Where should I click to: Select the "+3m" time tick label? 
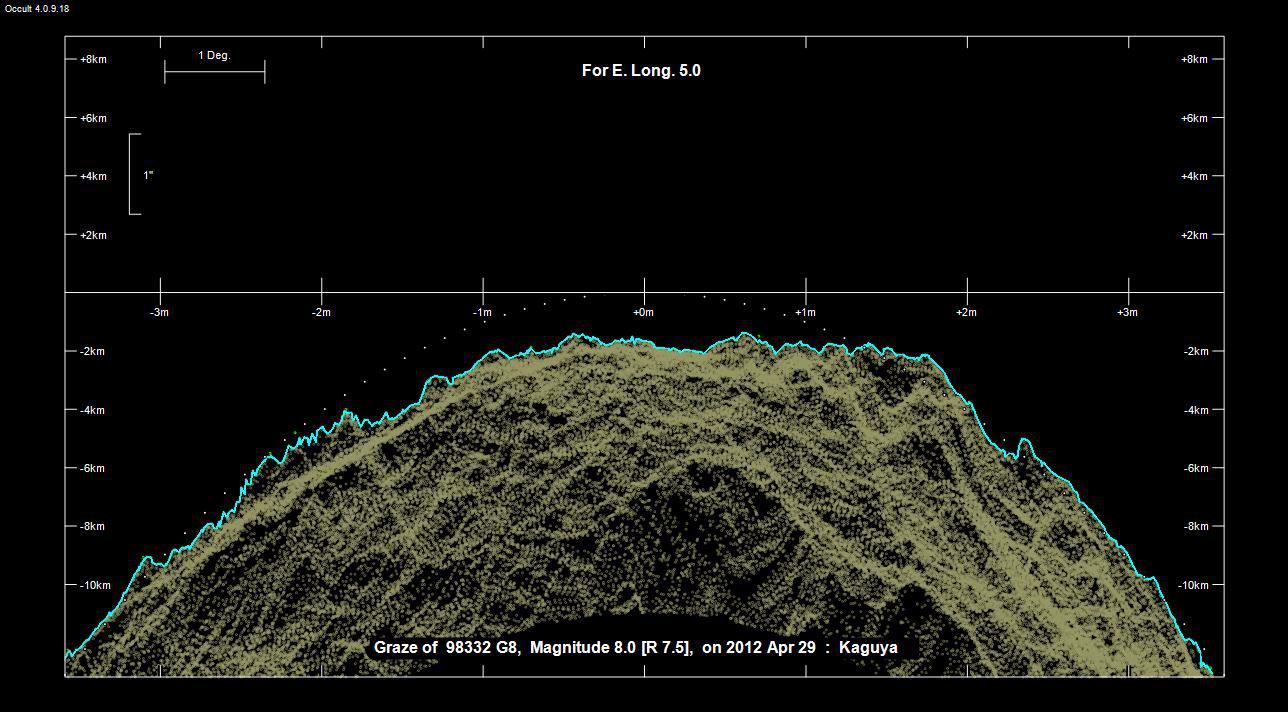1128,312
